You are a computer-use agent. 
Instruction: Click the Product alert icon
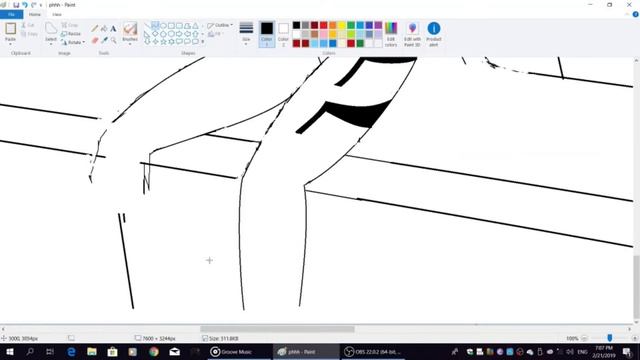point(433,34)
